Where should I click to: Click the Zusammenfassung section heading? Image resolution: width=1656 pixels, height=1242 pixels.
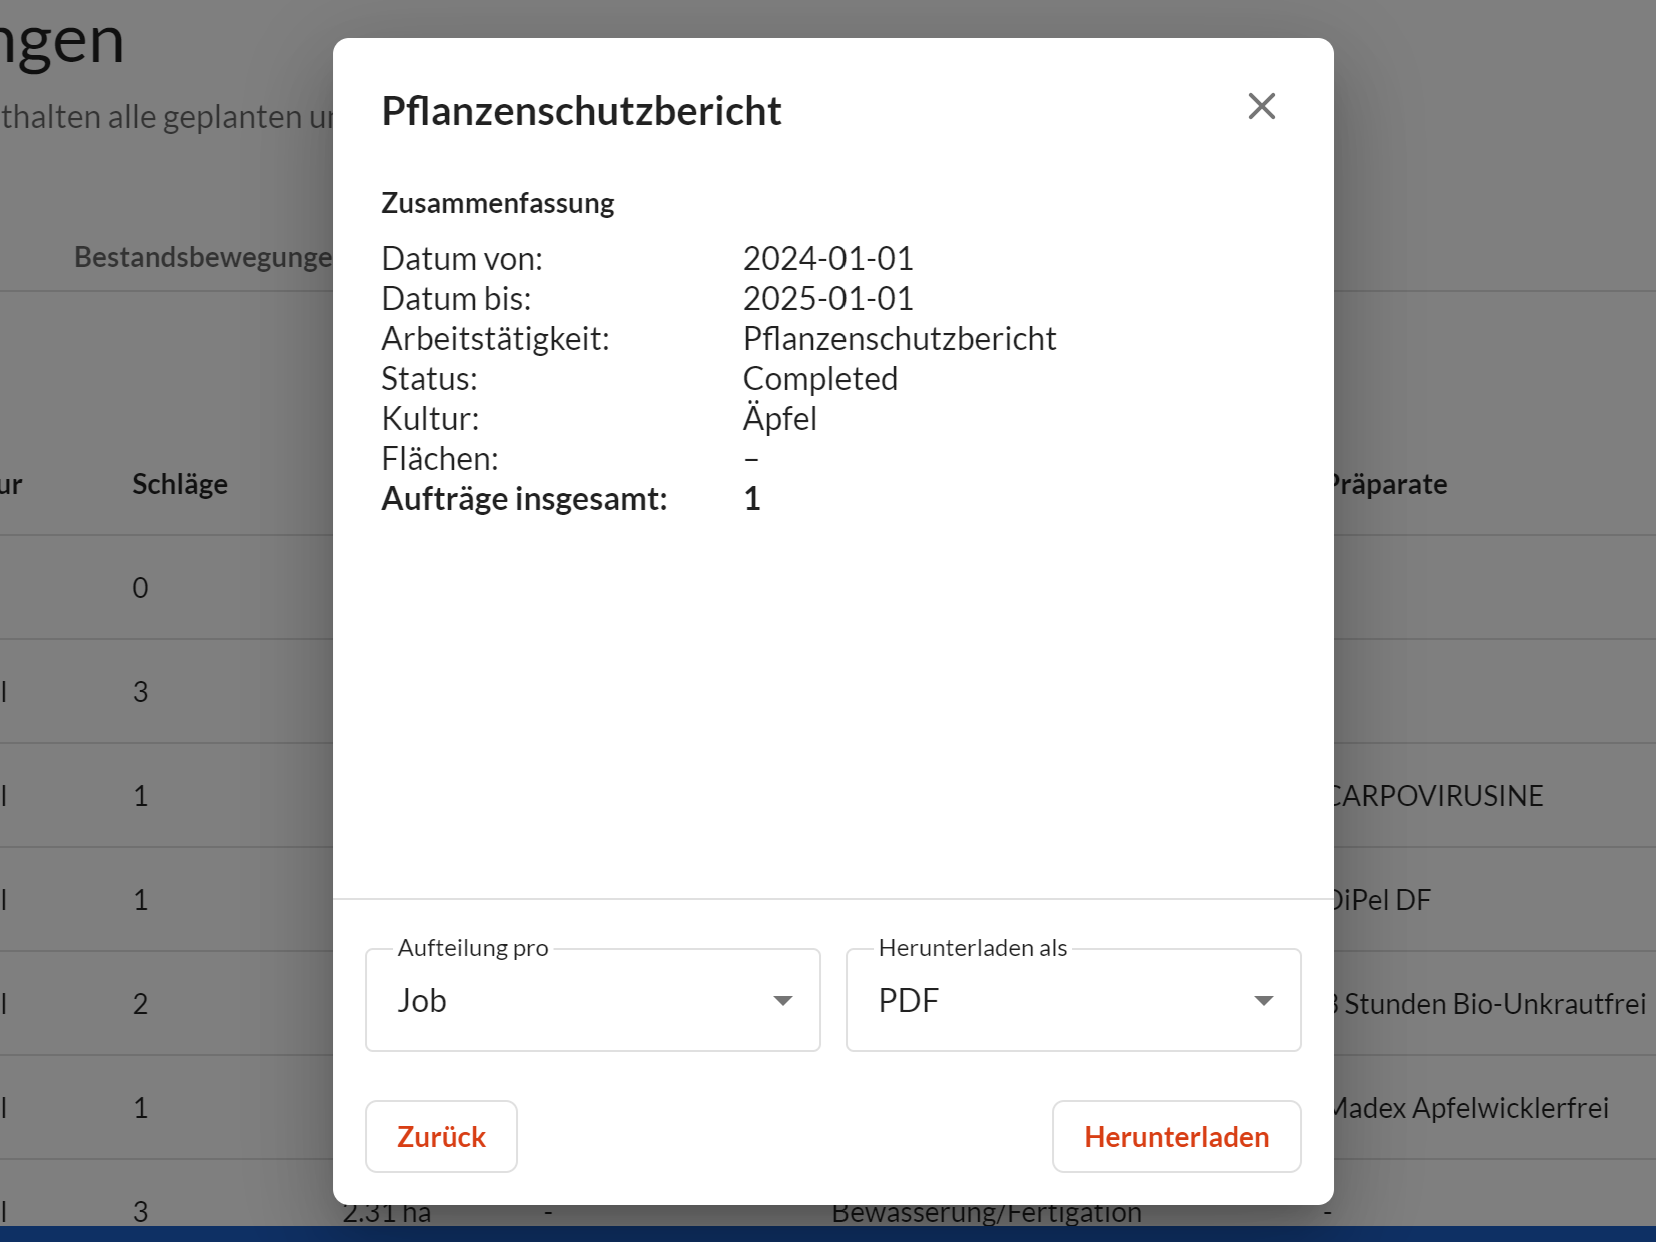(498, 203)
